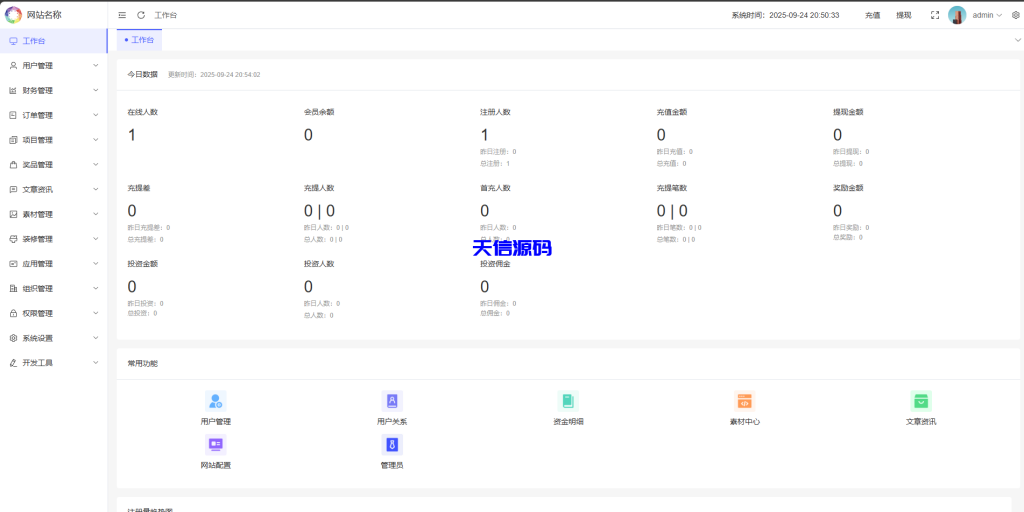
Task: Refresh the page using the reload icon
Action: tap(141, 15)
